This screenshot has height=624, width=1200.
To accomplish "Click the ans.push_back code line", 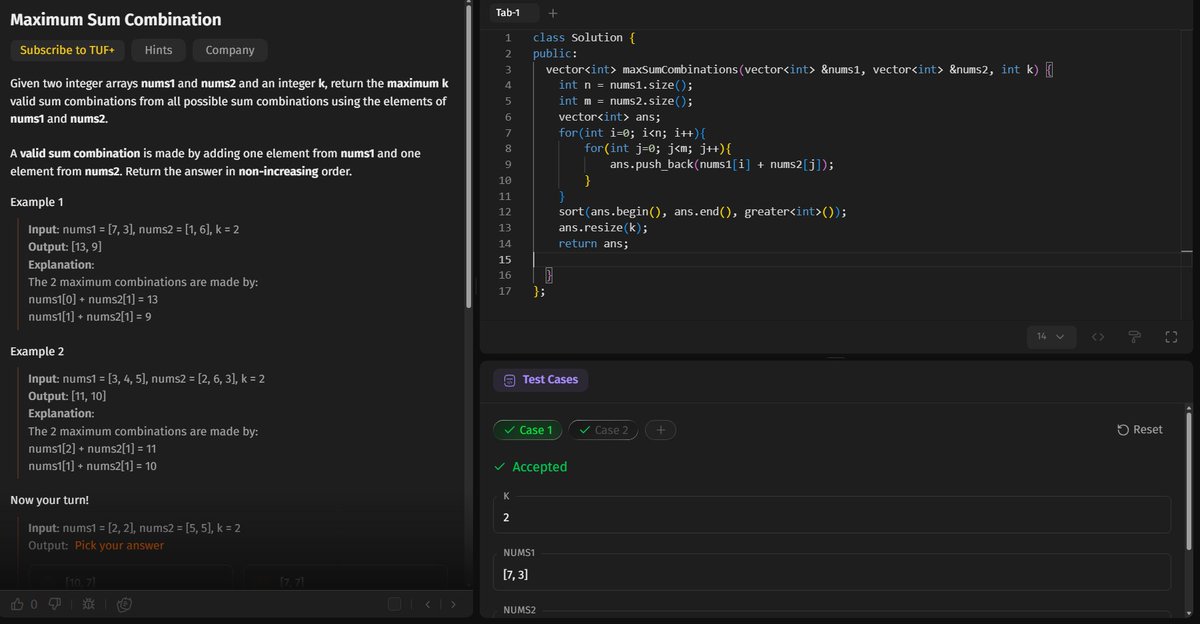I will (722, 164).
